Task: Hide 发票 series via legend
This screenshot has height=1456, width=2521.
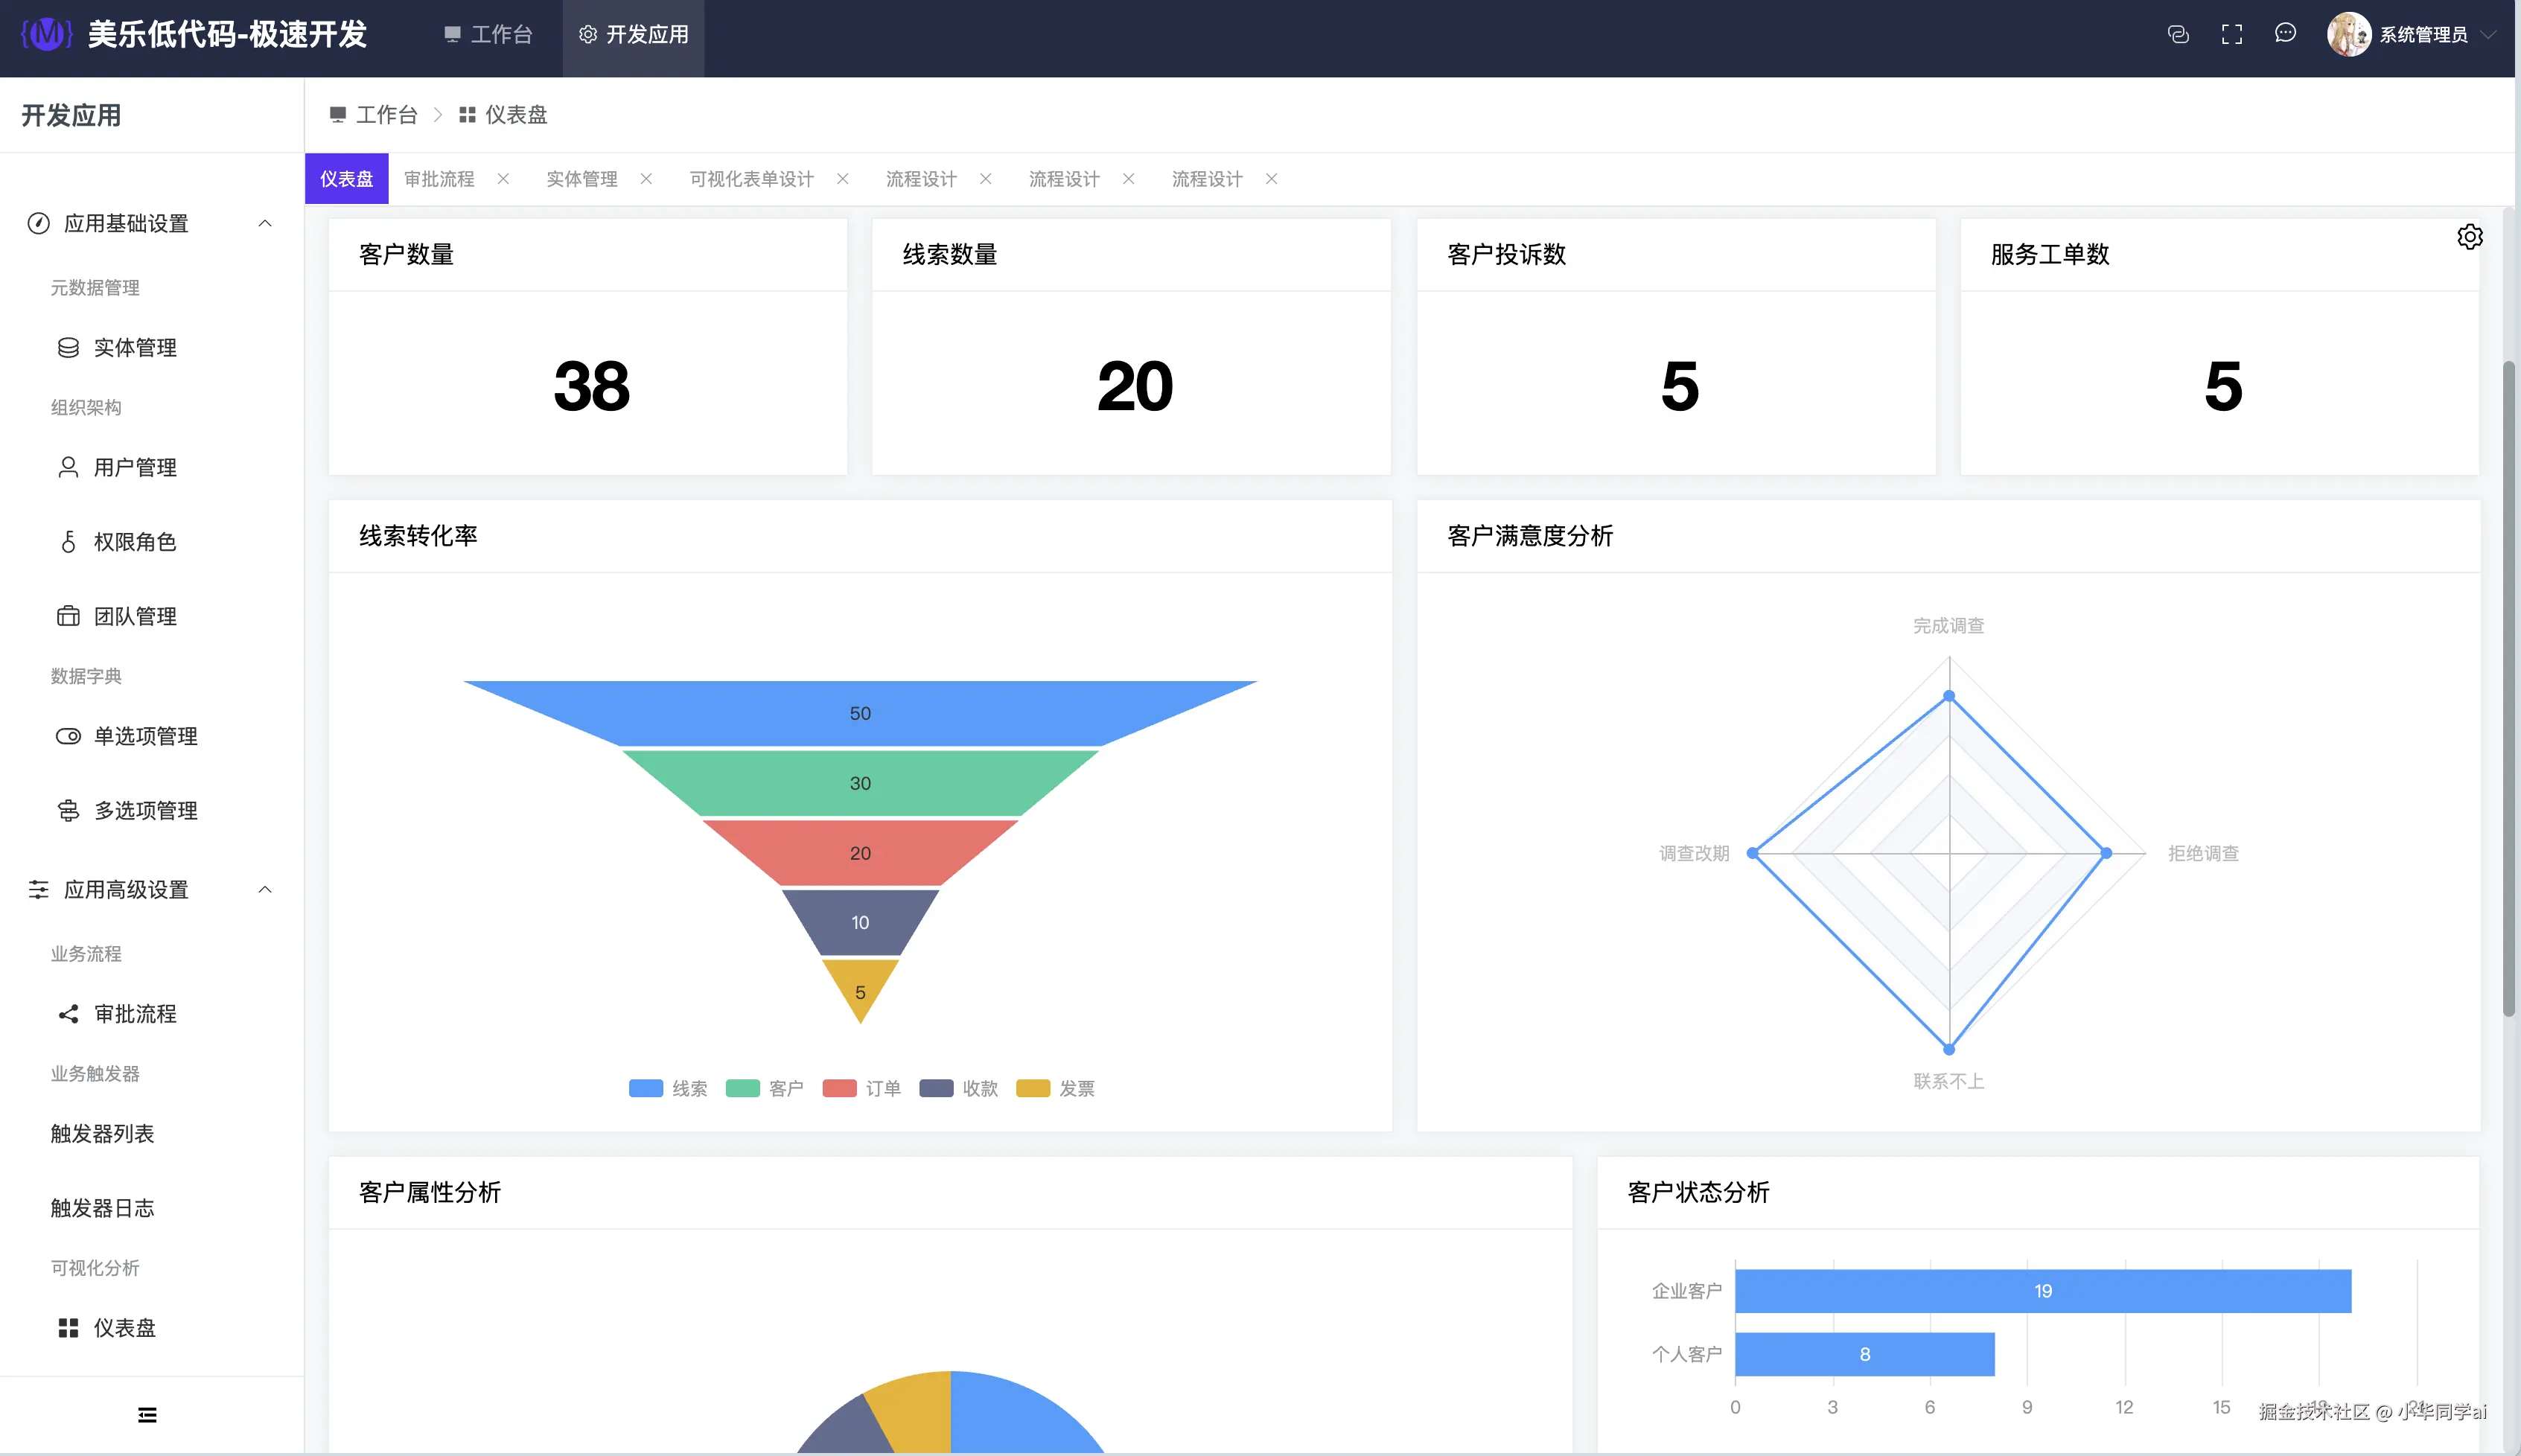Action: coord(1055,1088)
